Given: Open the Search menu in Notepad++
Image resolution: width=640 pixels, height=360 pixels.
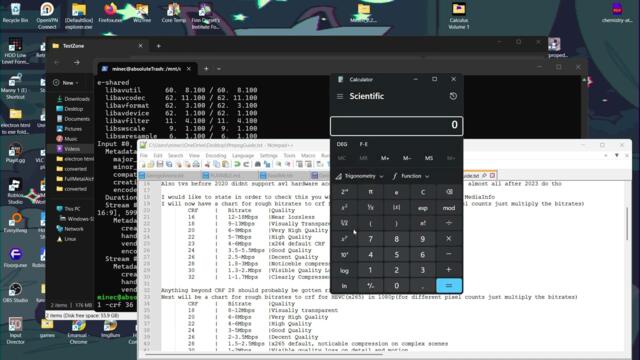Looking at the screenshot, I should (176, 156).
